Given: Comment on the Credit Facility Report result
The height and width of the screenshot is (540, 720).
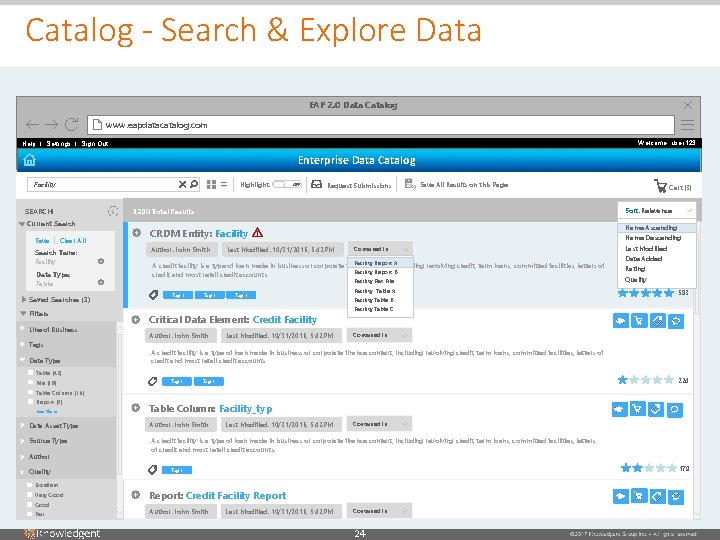Looking at the screenshot, I should pyautogui.click(x=676, y=496).
